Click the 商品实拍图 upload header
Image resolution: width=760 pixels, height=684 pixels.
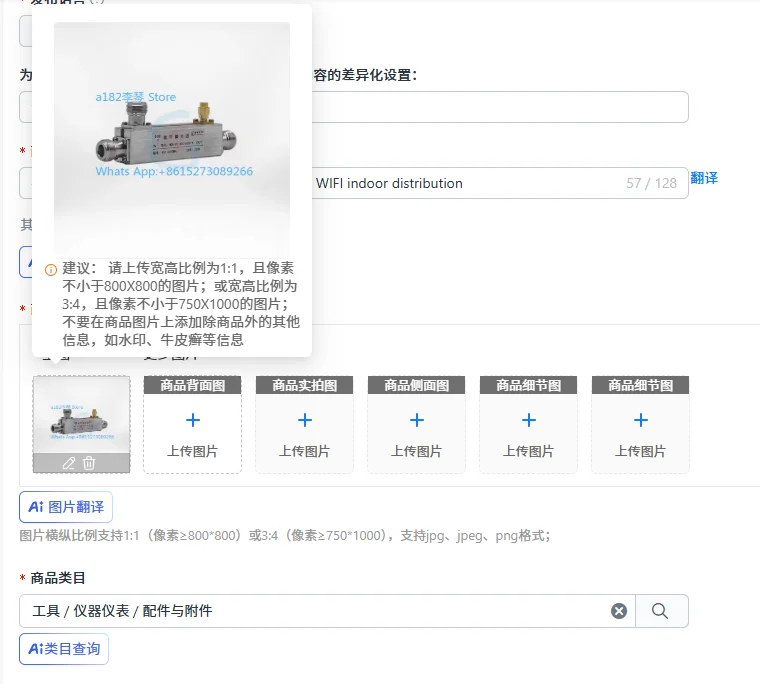coord(305,385)
